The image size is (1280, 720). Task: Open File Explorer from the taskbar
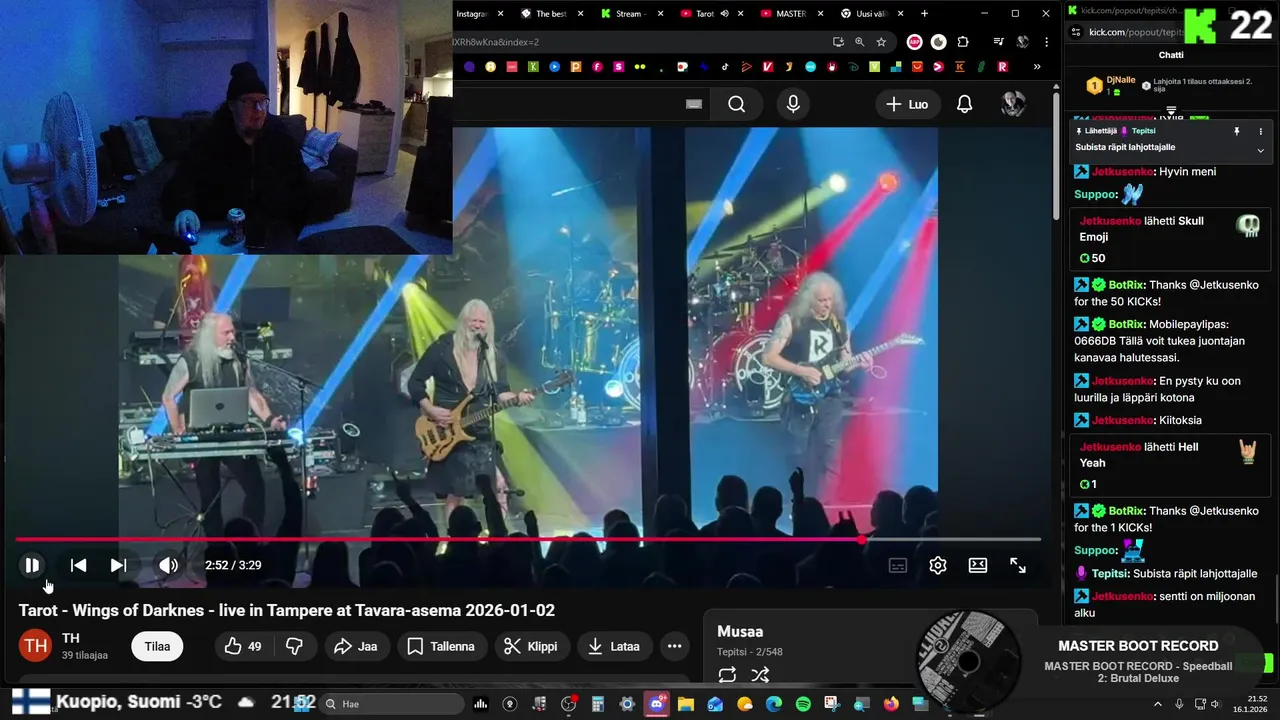(x=686, y=704)
